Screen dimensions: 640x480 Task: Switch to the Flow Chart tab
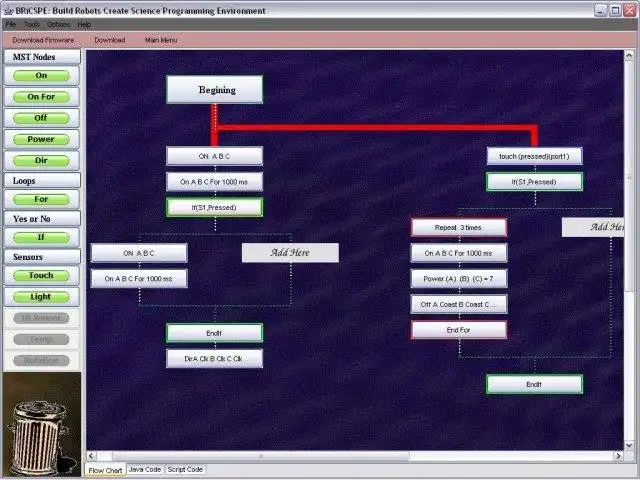coord(105,470)
